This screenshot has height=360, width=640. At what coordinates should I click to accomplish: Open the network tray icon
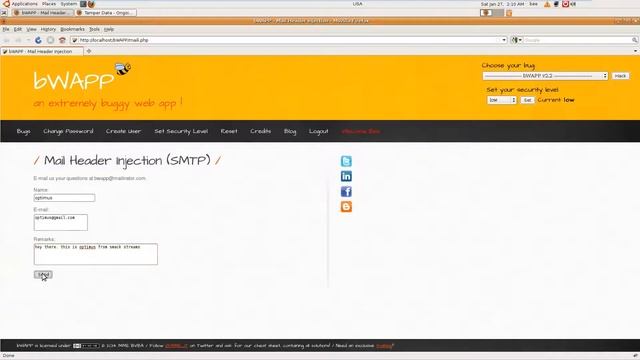(x=556, y=4)
